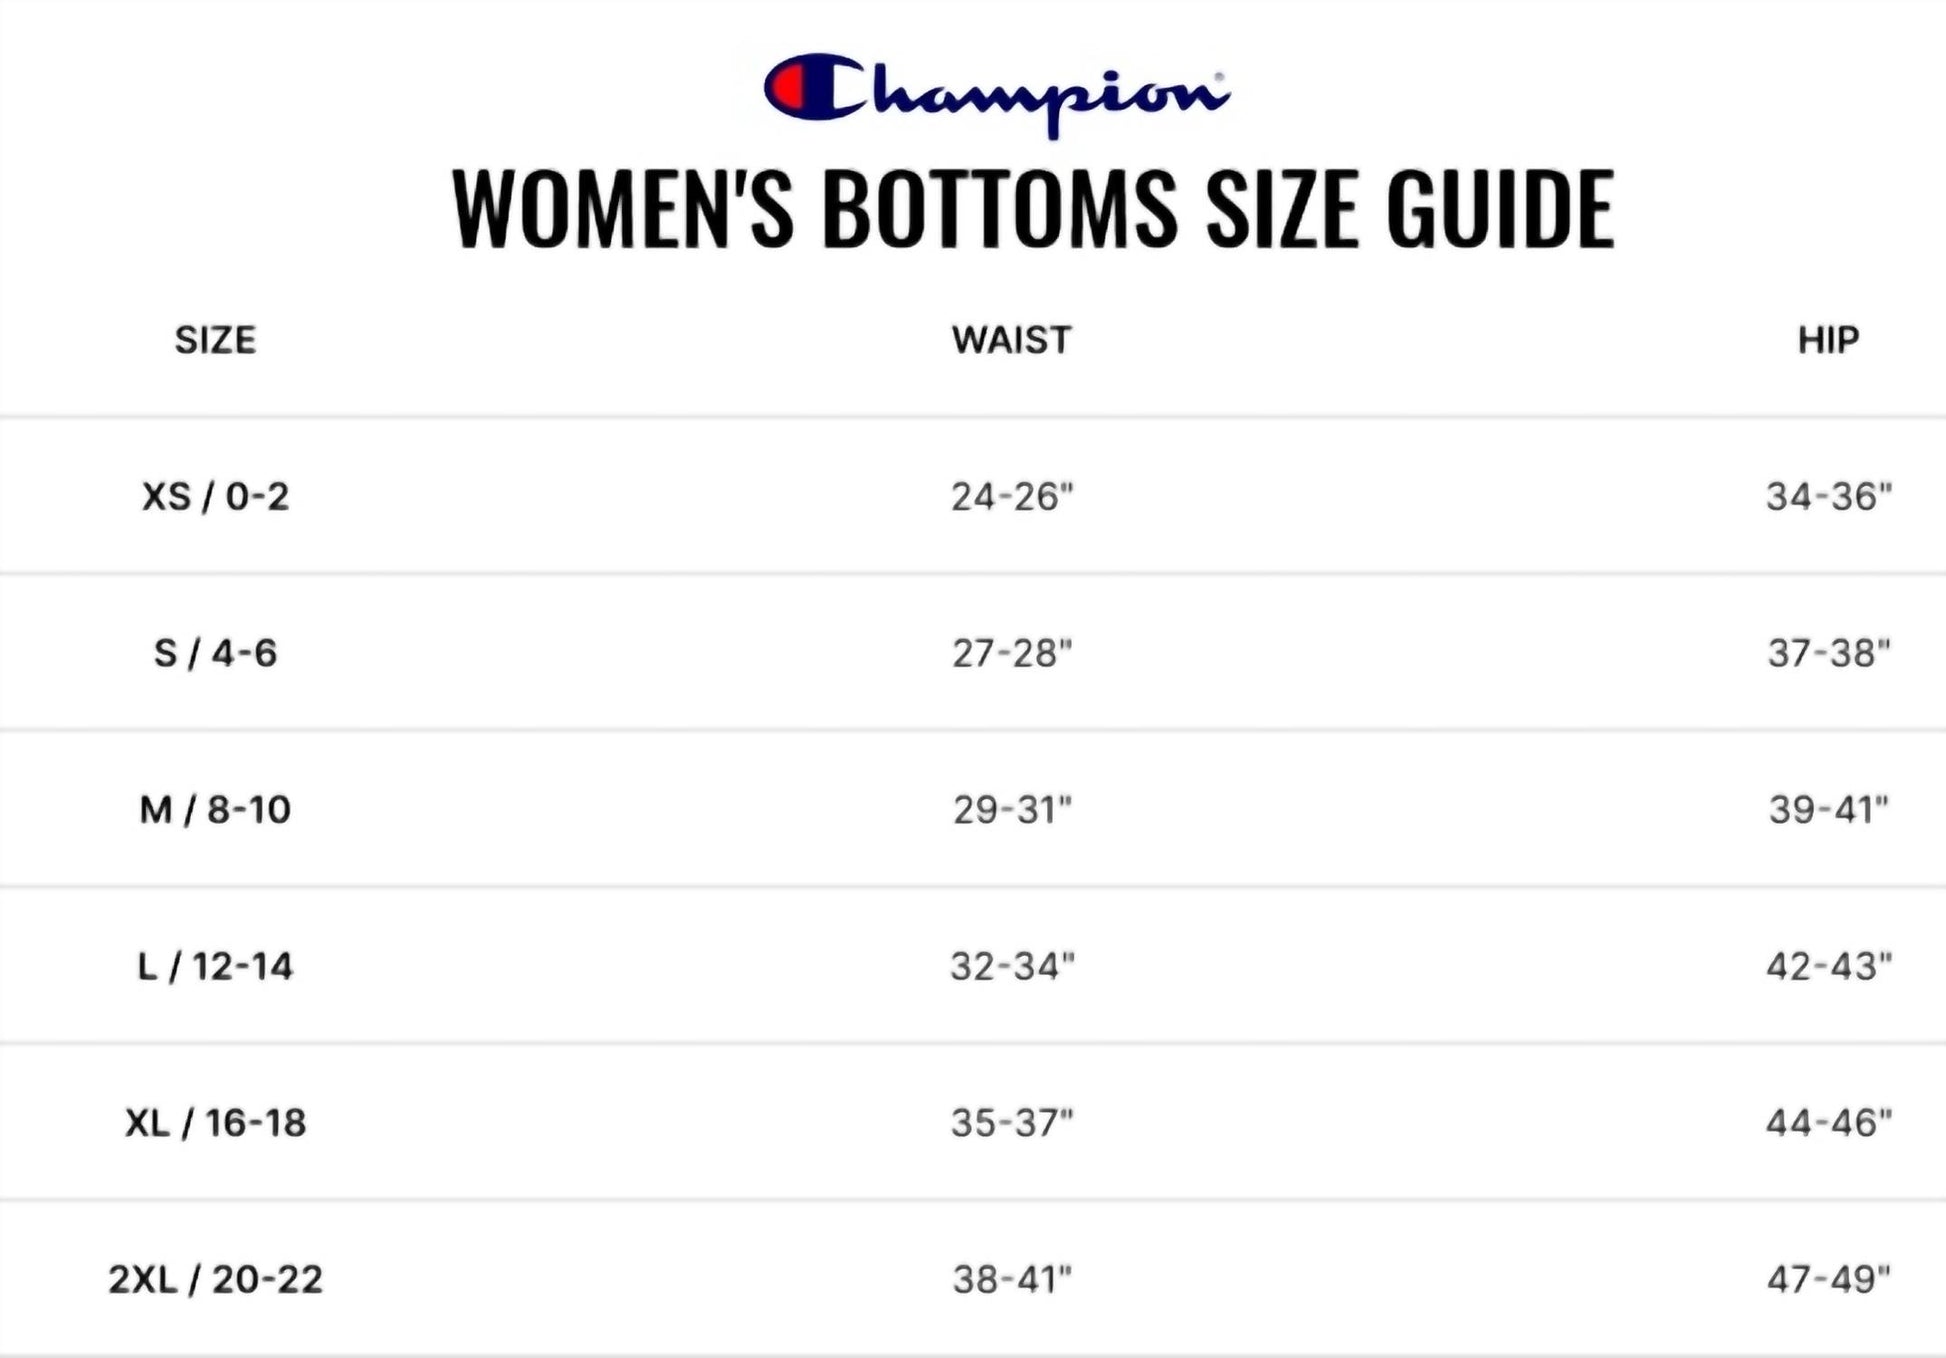Select the WAIST column header
This screenshot has width=1946, height=1358.
click(x=1011, y=341)
